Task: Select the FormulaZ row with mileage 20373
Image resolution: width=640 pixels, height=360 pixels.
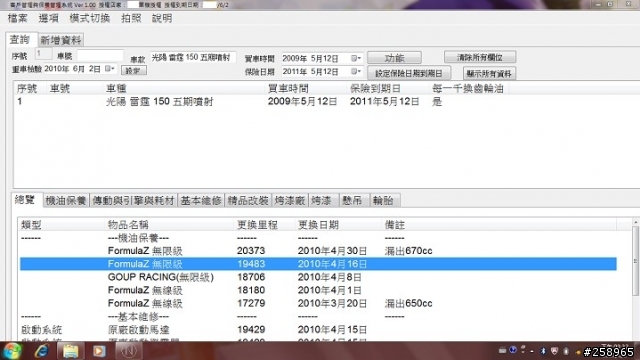Action: click(x=318, y=251)
